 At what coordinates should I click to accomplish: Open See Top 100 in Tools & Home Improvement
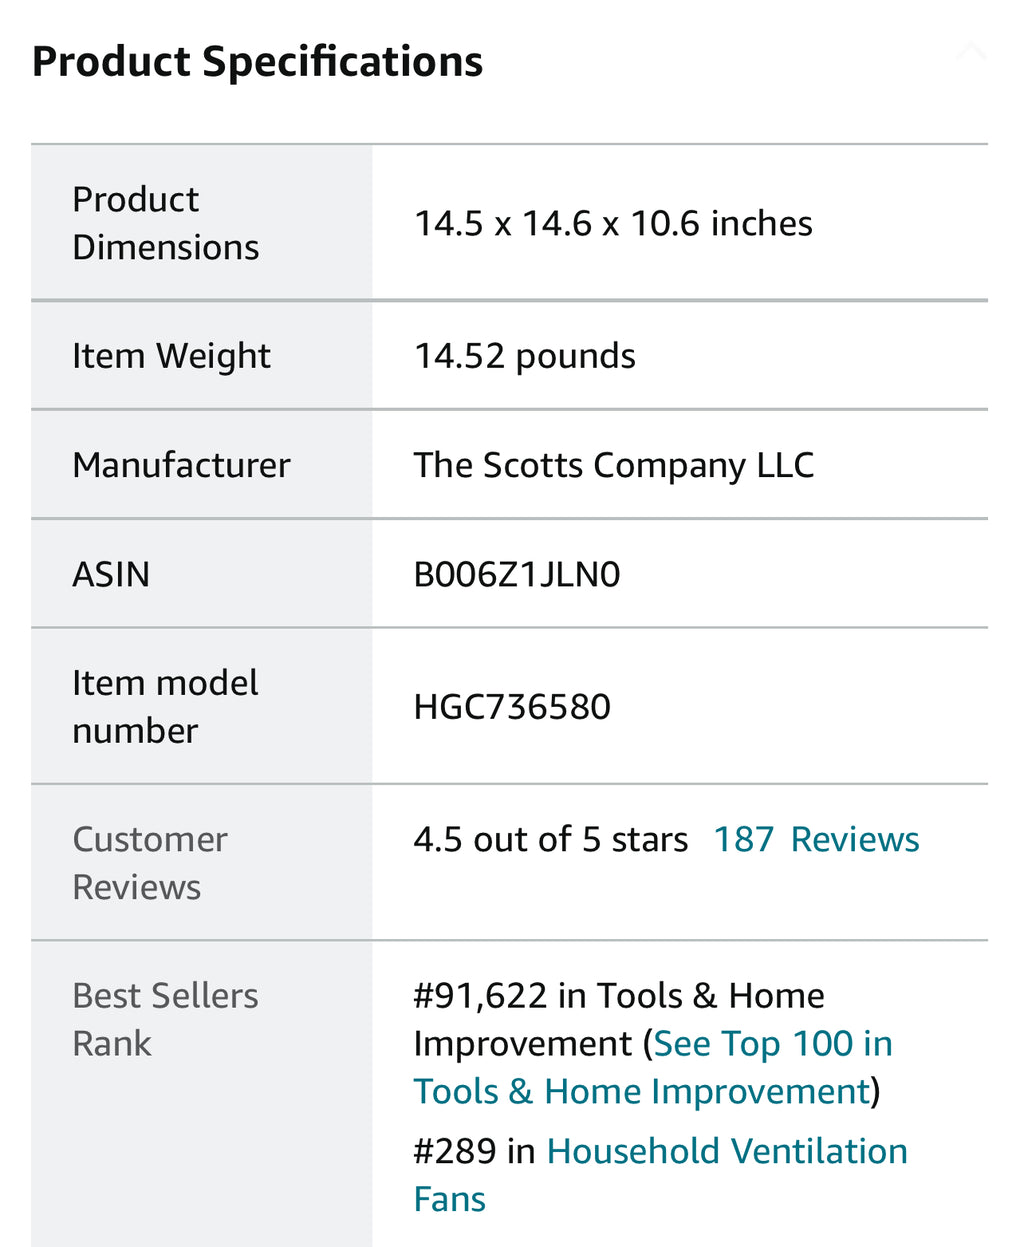tap(772, 1045)
